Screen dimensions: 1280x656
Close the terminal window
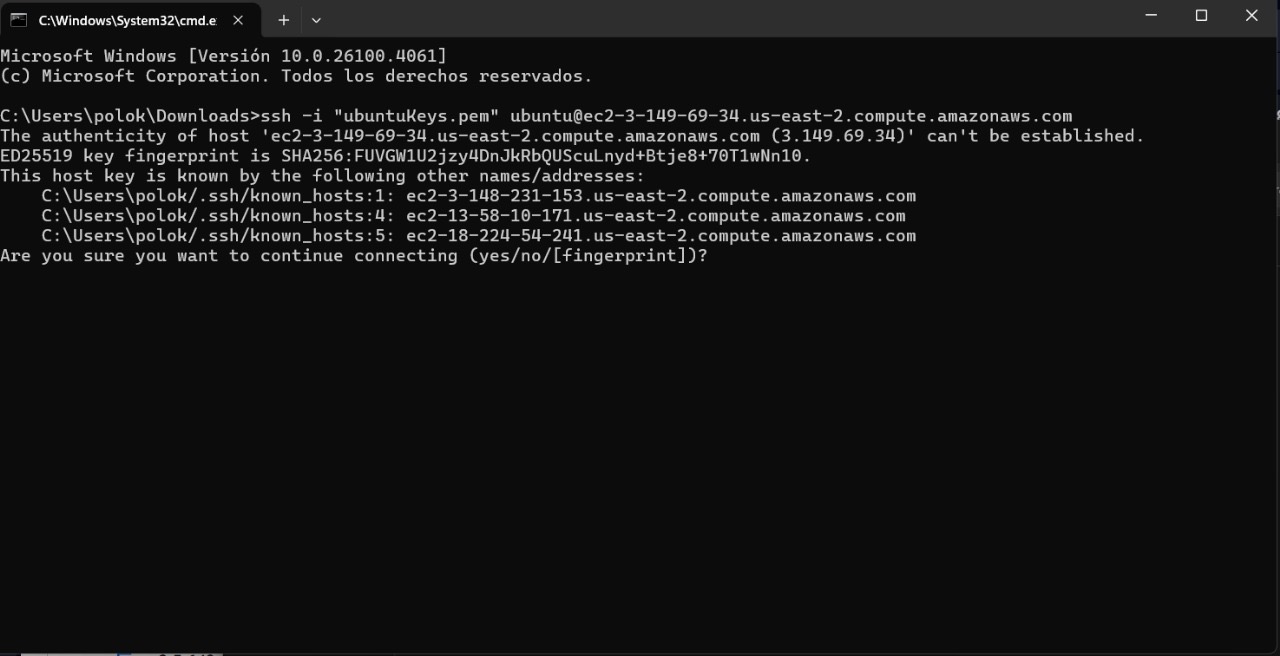1251,16
